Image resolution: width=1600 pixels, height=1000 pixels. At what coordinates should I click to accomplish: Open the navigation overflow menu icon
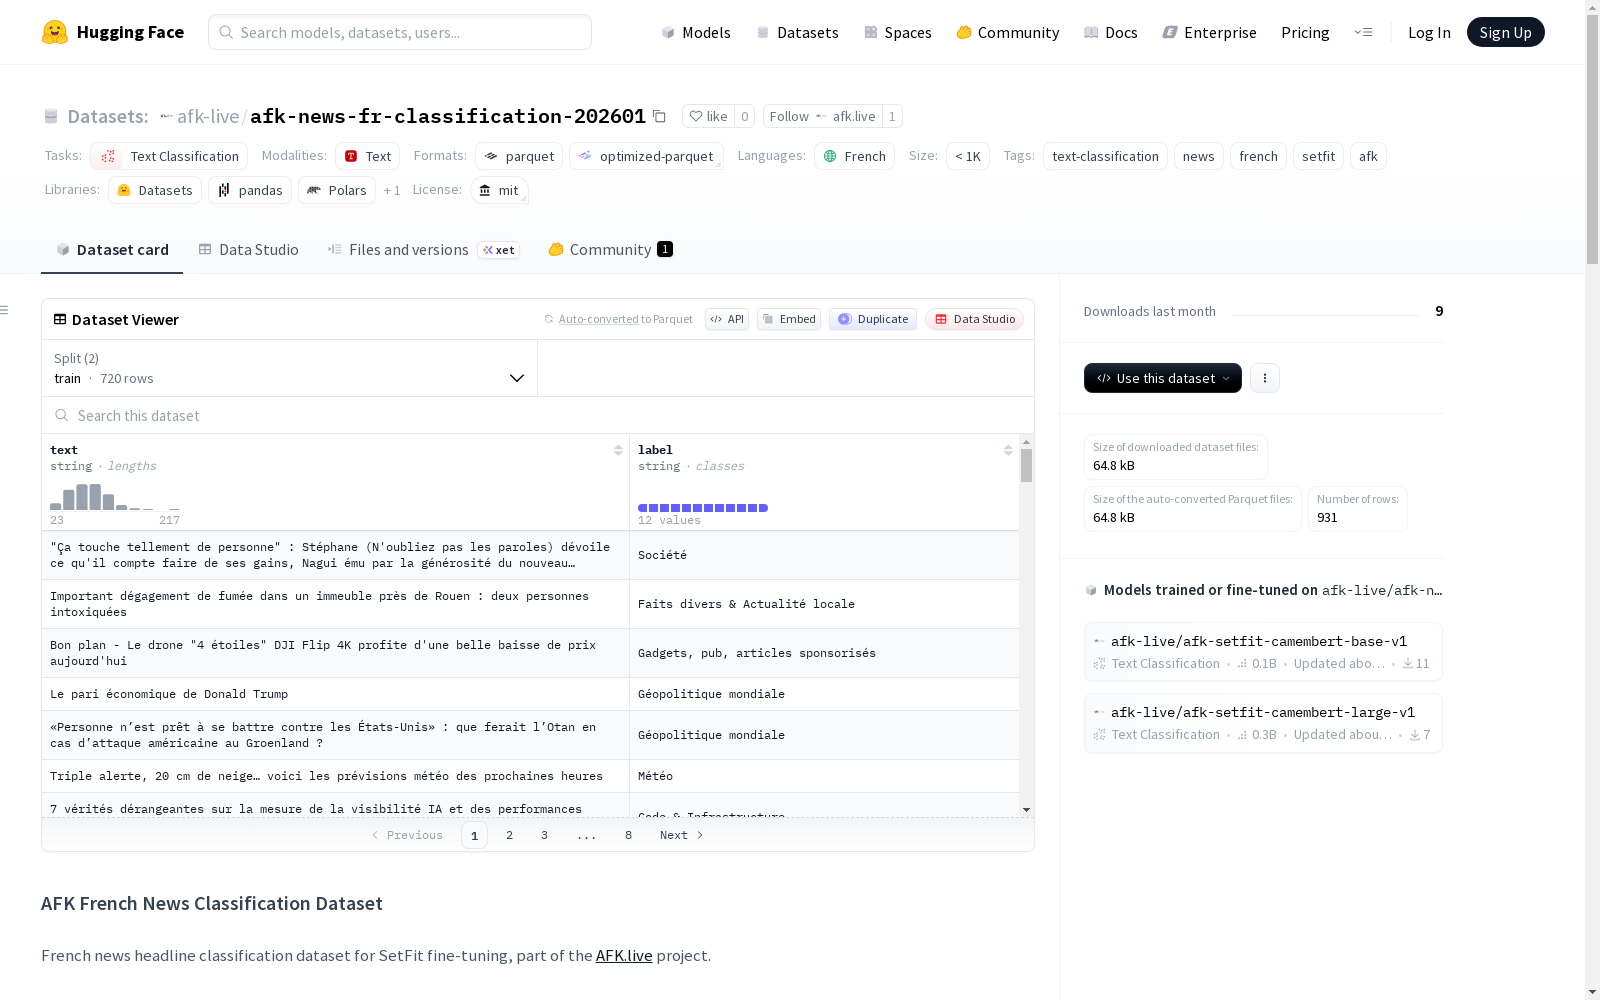coord(1363,32)
